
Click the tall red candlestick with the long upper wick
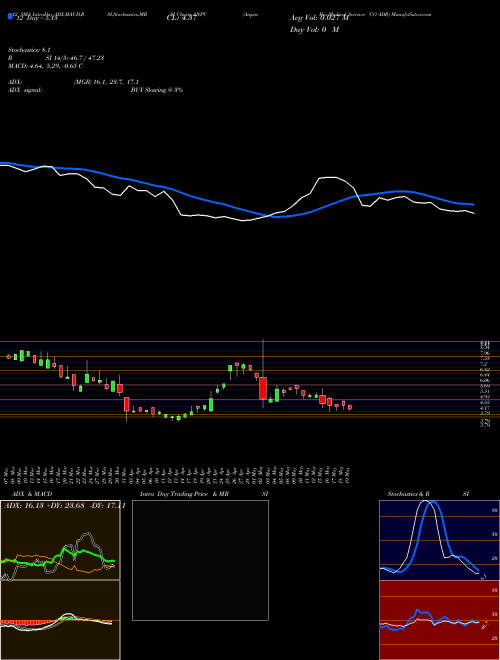point(263,388)
